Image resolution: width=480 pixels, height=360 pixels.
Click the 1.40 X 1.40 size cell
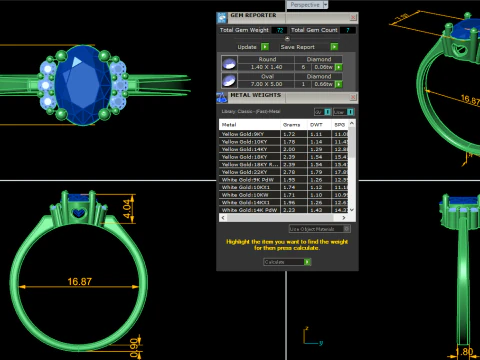point(266,67)
